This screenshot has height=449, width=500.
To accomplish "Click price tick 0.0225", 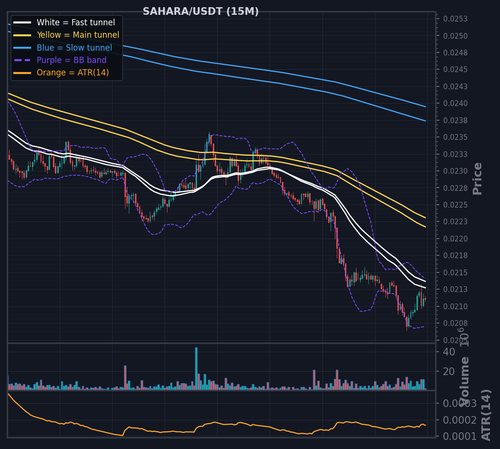I will click(x=455, y=205).
